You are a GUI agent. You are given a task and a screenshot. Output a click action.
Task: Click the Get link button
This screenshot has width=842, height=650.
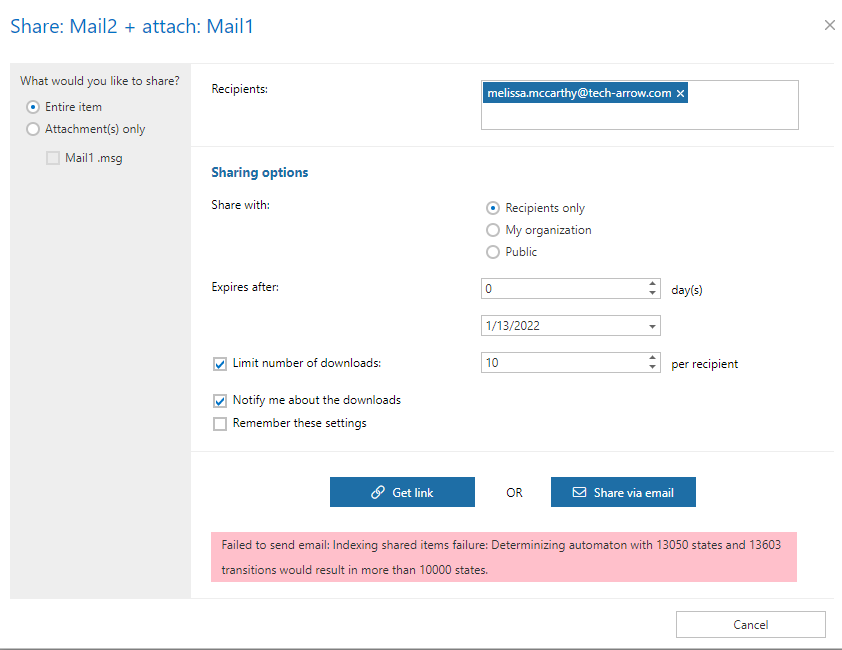pos(402,492)
